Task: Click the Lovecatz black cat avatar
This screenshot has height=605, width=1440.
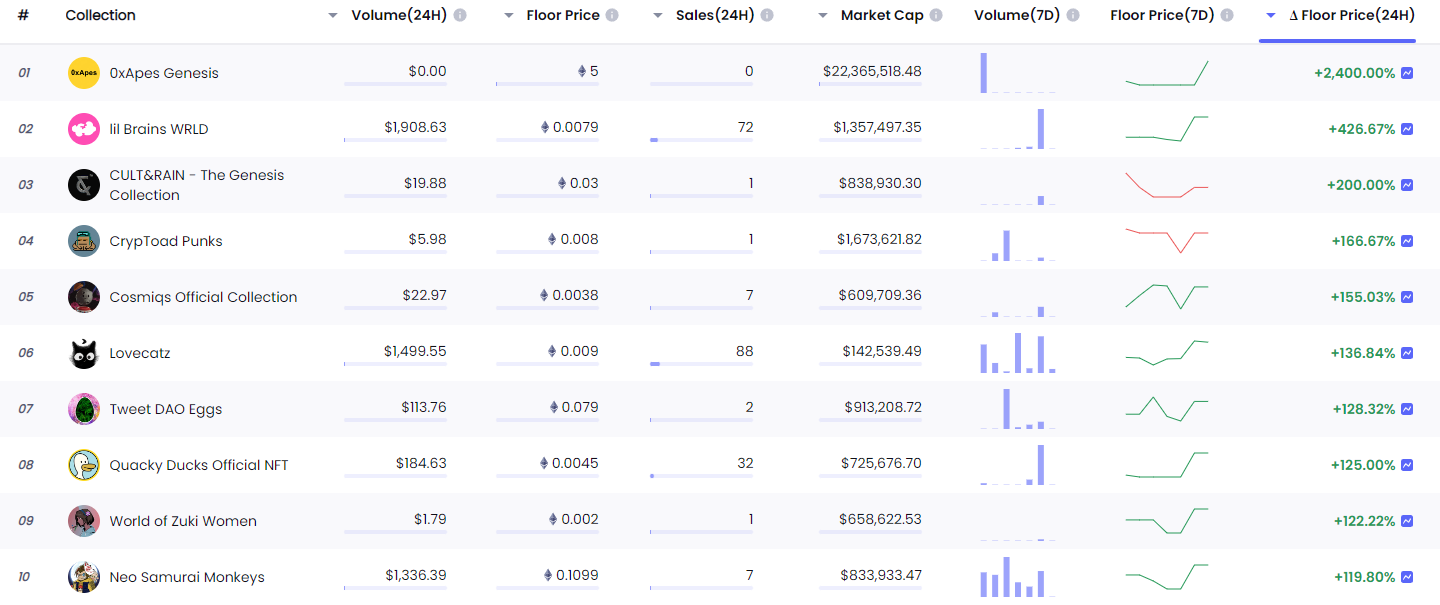Action: pos(84,353)
